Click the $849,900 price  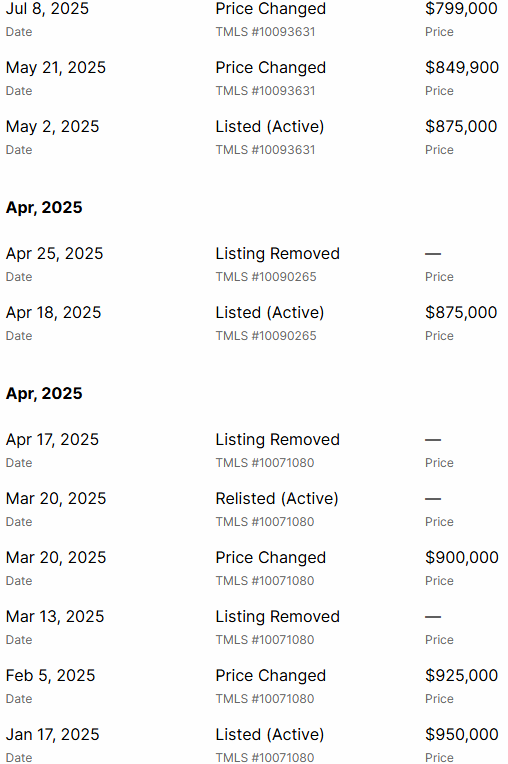click(x=462, y=68)
